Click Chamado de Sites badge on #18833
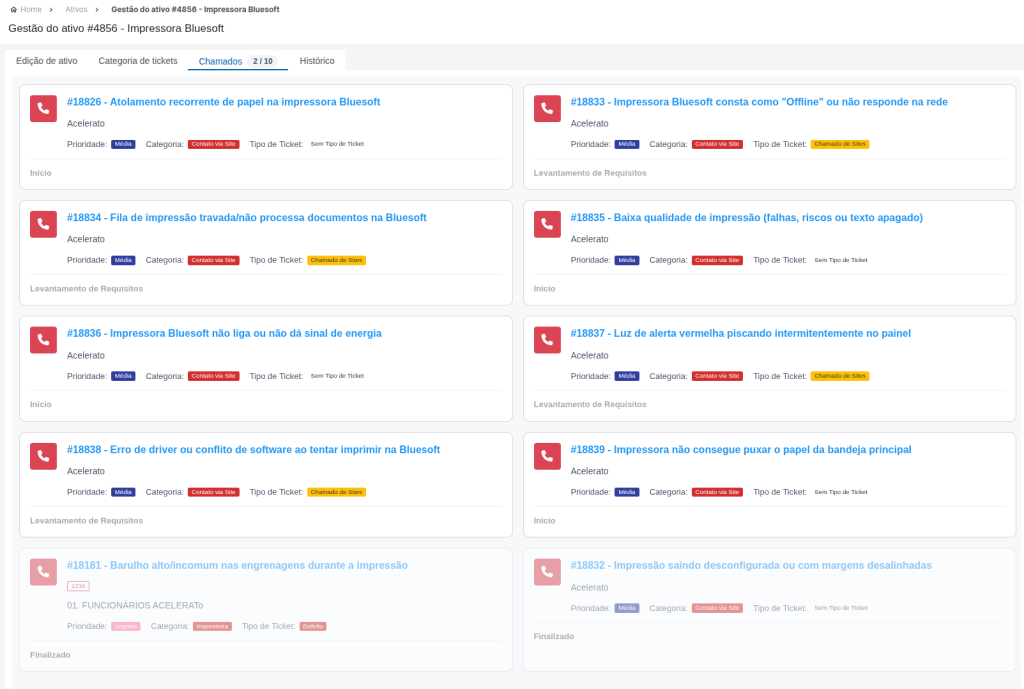The width and height of the screenshot is (1024, 689). (840, 144)
